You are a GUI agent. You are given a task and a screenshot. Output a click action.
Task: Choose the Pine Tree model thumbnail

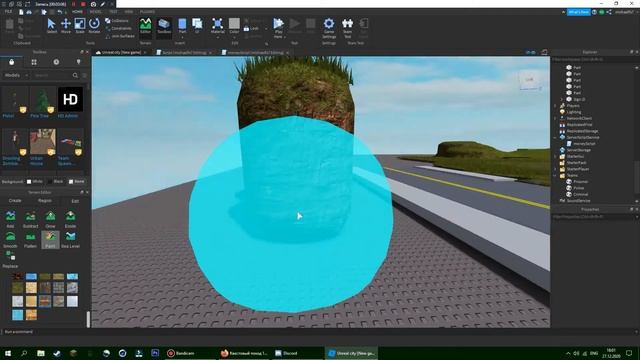[42, 99]
